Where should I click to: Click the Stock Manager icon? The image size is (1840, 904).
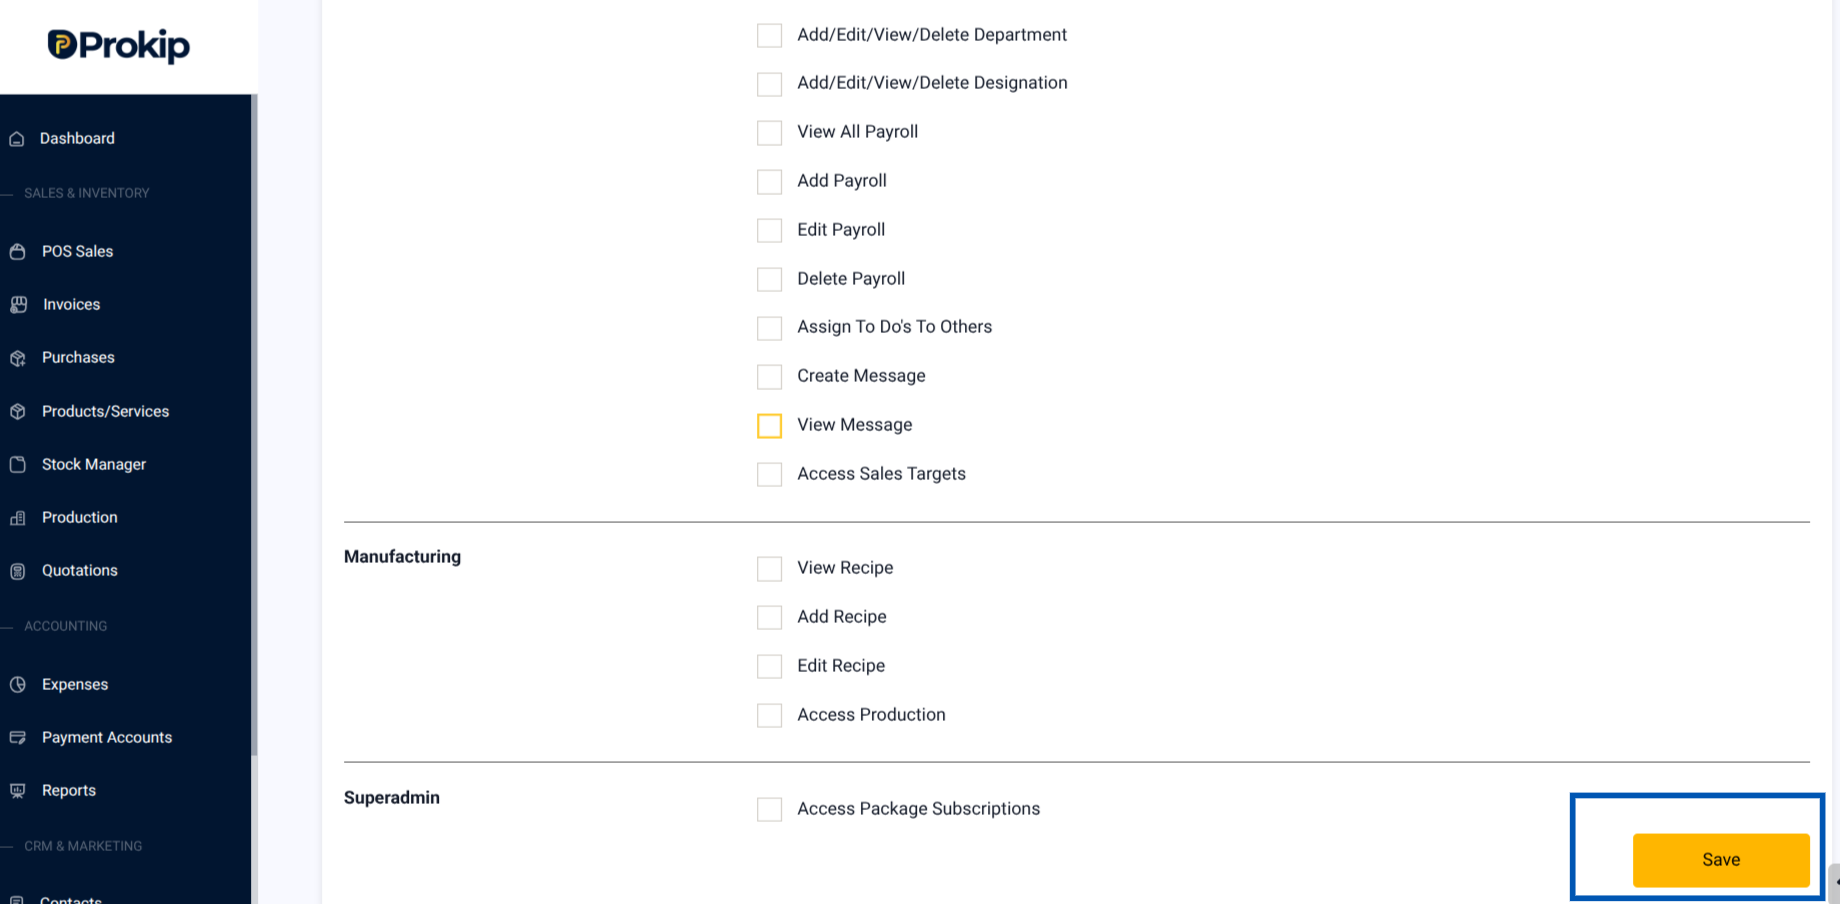coord(17,465)
